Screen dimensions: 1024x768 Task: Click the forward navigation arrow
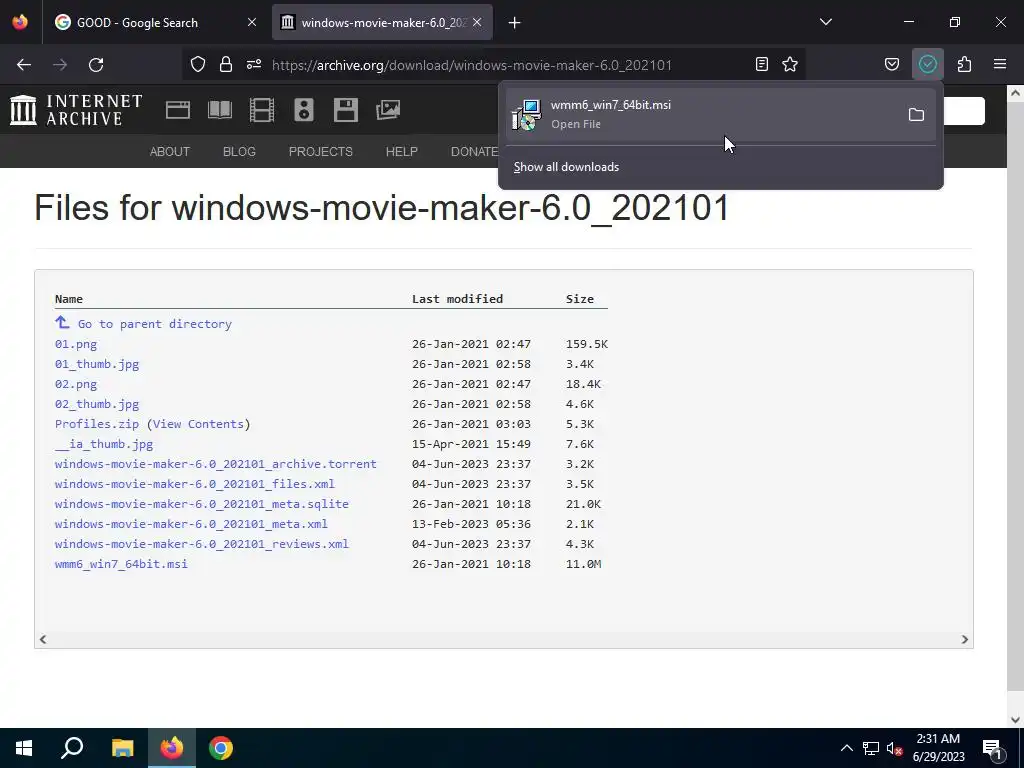coord(60,65)
